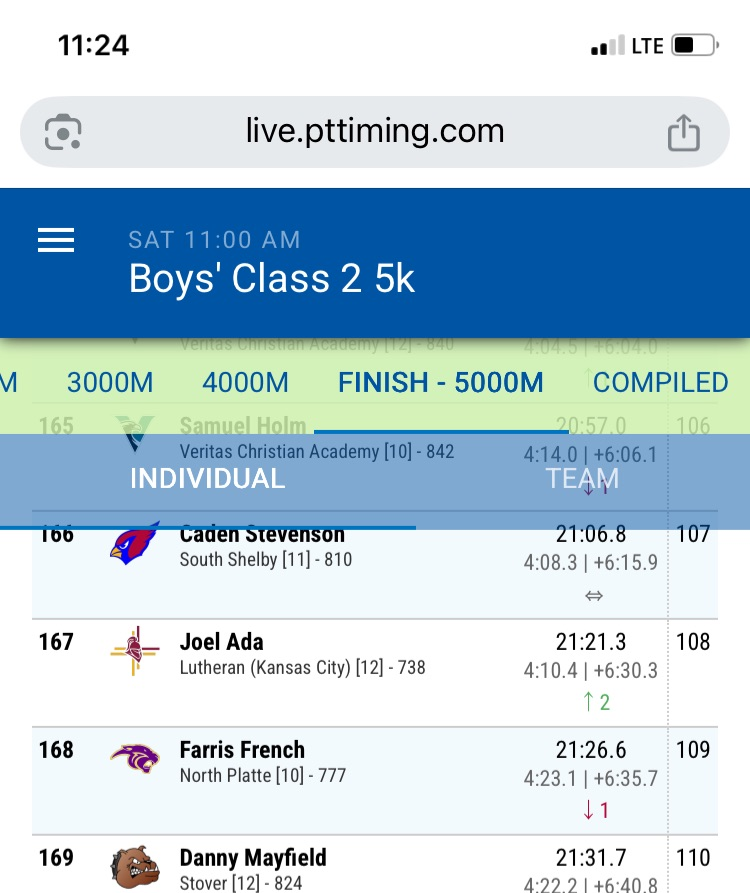
Task: Select the FINISH - 5000M tab
Action: click(441, 382)
